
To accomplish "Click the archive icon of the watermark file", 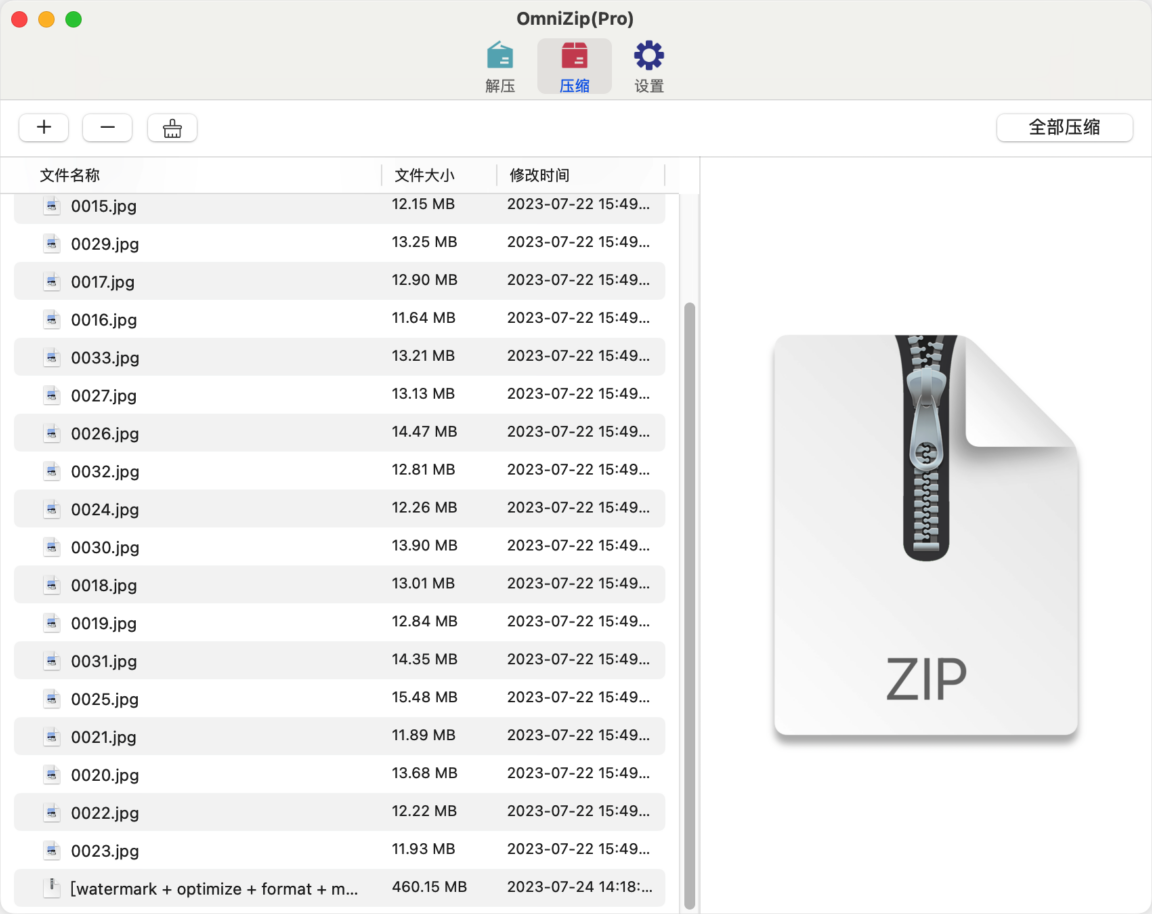I will tap(51, 888).
